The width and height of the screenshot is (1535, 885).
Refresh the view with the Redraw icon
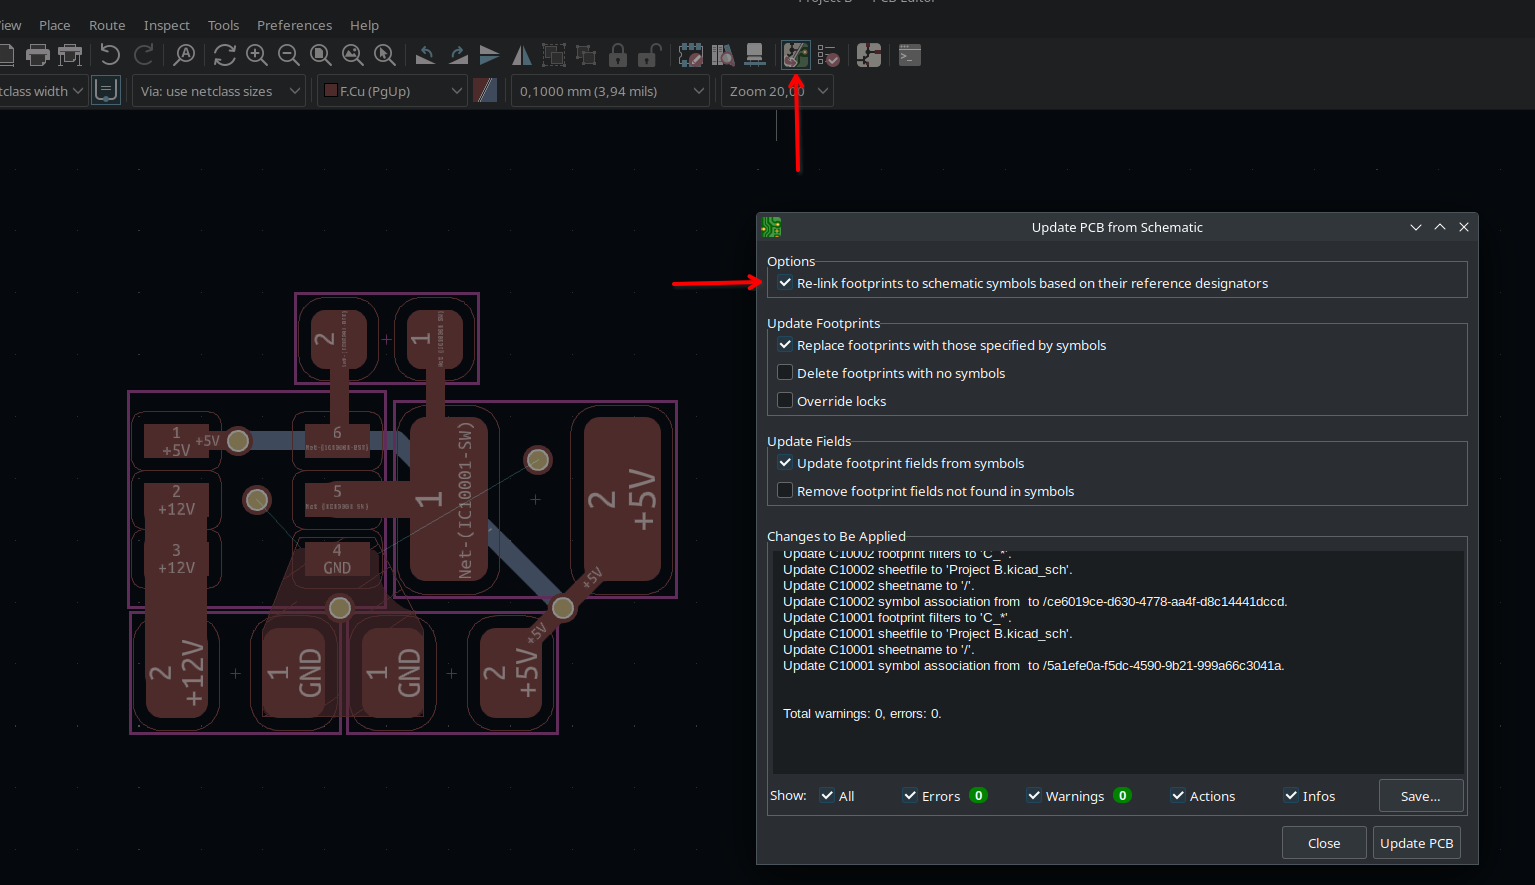click(x=224, y=56)
